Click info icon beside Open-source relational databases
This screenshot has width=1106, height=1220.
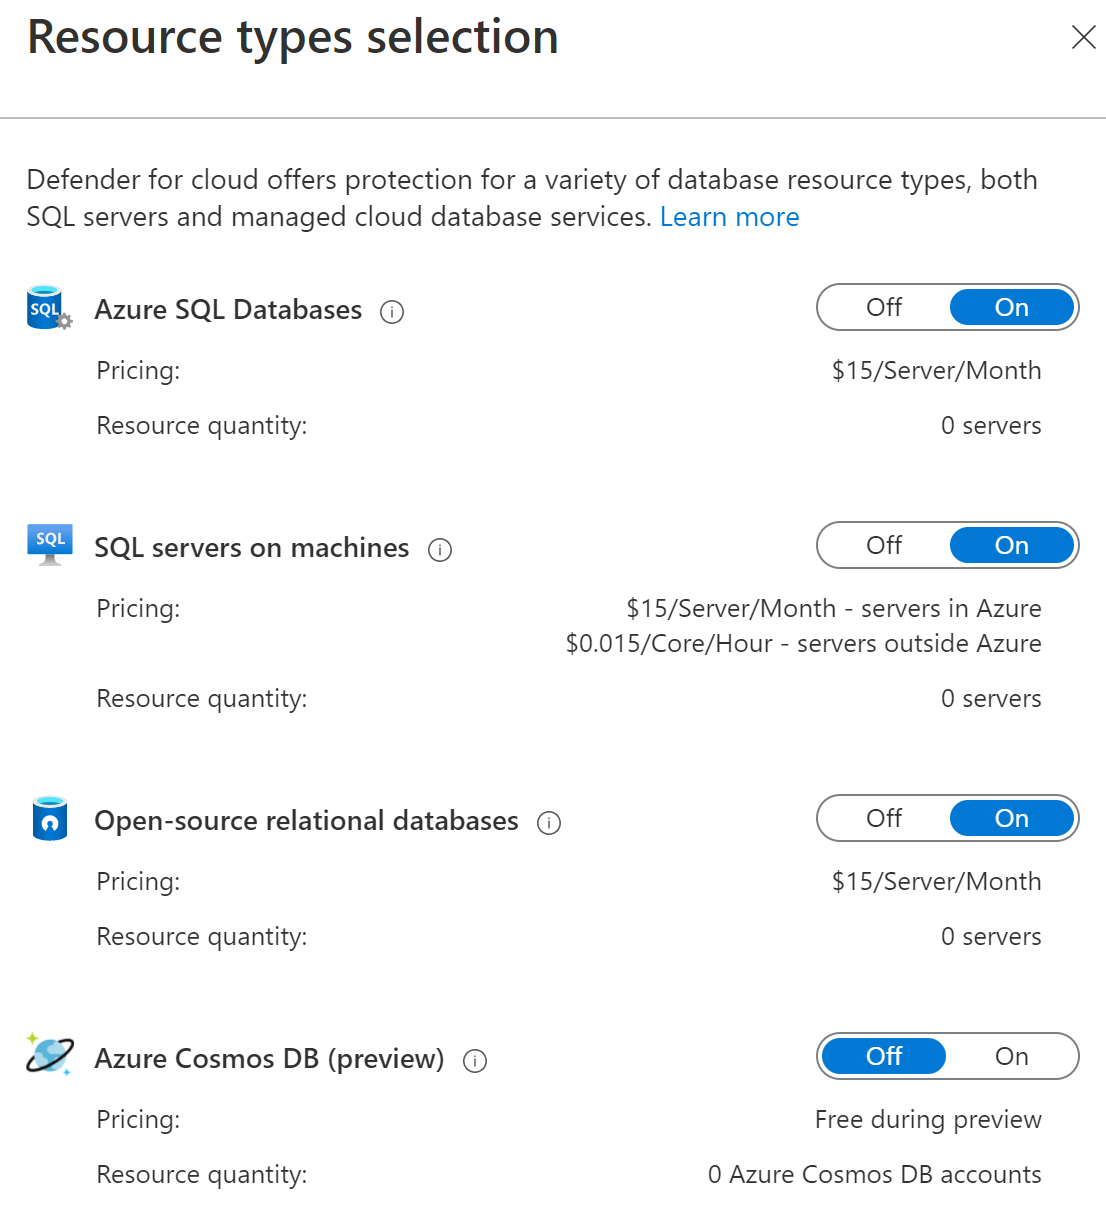tap(549, 823)
